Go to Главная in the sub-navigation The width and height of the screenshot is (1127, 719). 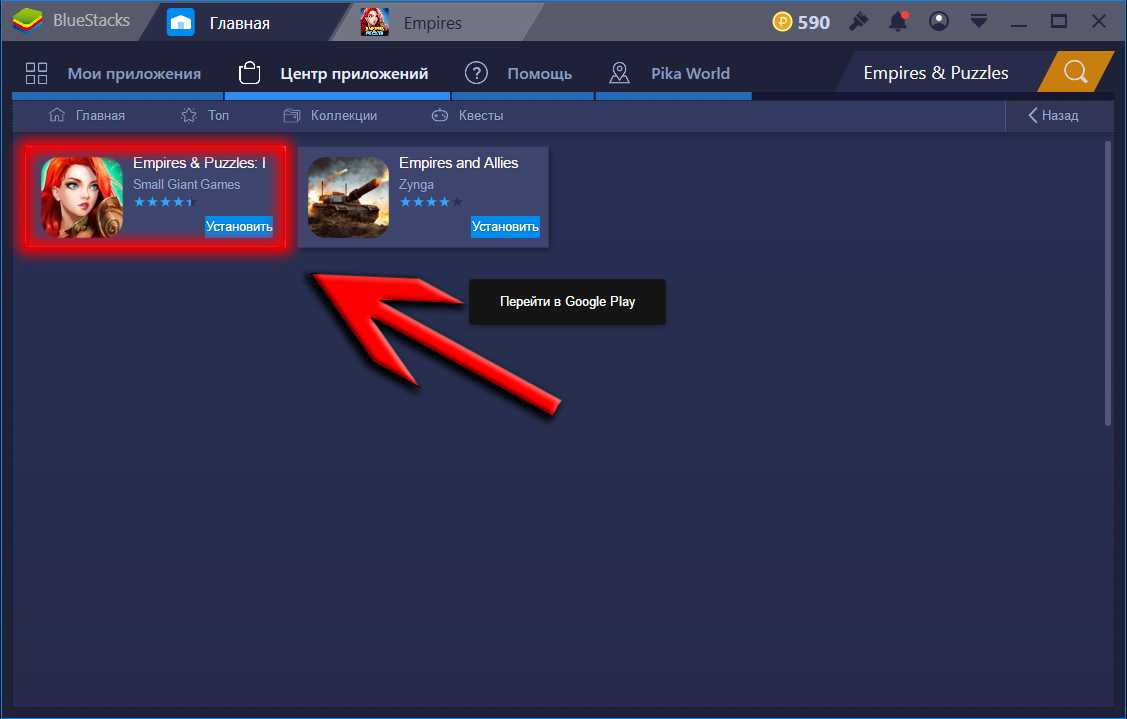(87, 115)
